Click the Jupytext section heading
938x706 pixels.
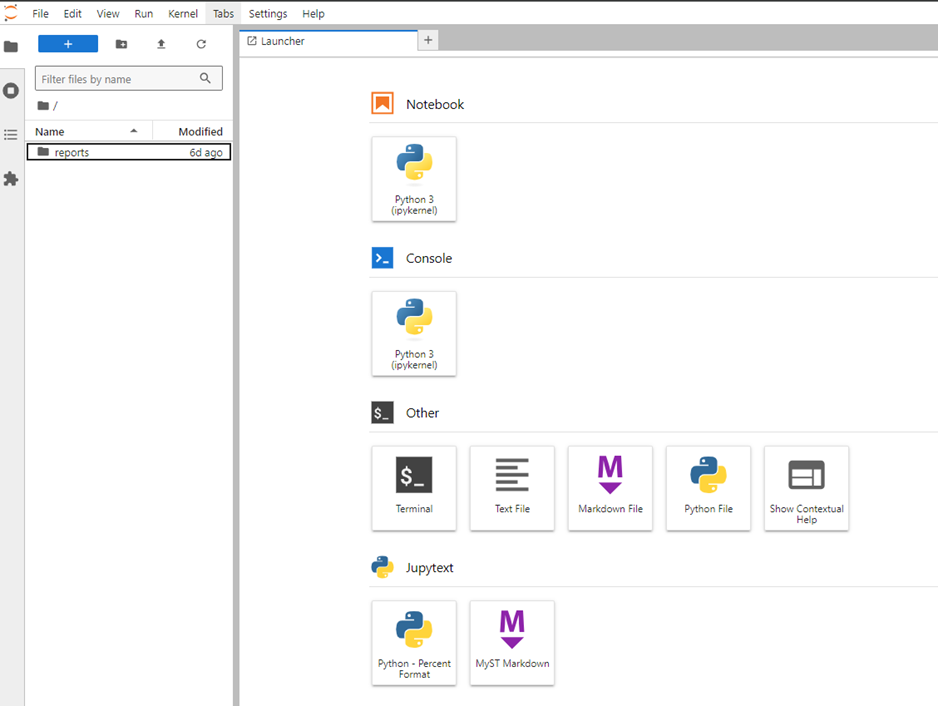430,568
